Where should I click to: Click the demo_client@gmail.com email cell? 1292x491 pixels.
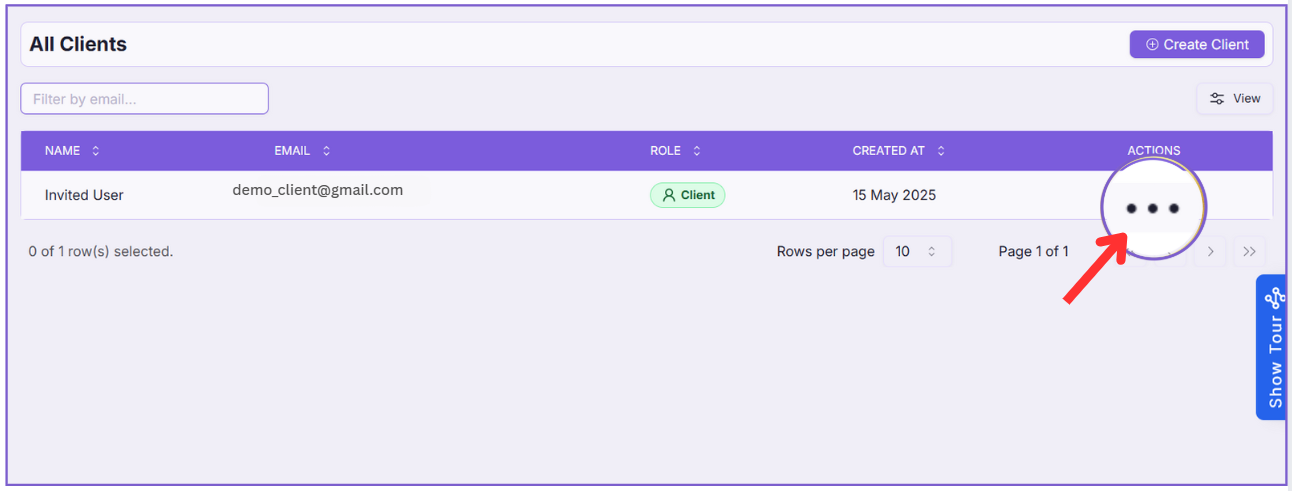tap(318, 190)
